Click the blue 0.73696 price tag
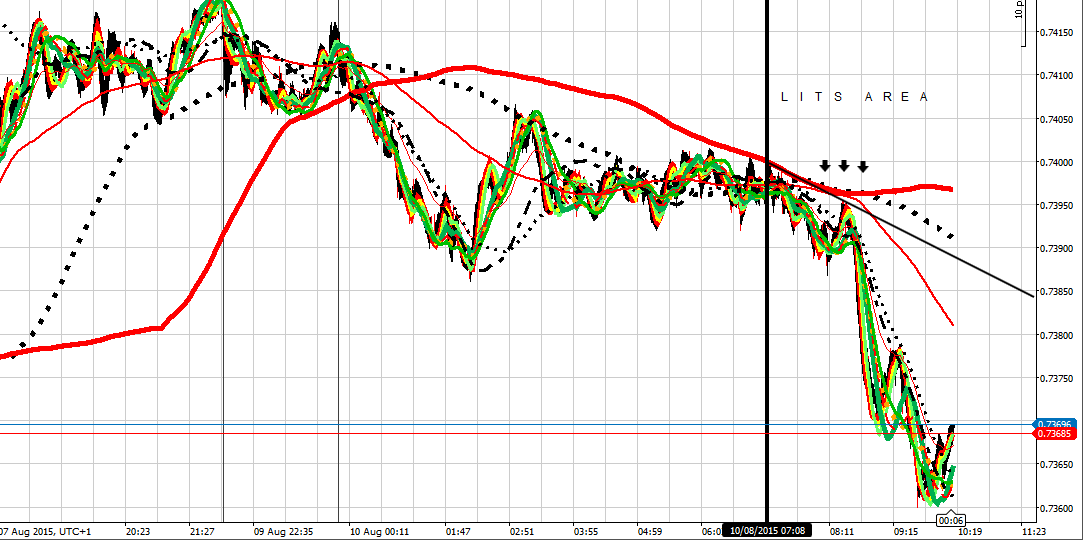Image resolution: width=1083 pixels, height=540 pixels. [x=1055, y=424]
